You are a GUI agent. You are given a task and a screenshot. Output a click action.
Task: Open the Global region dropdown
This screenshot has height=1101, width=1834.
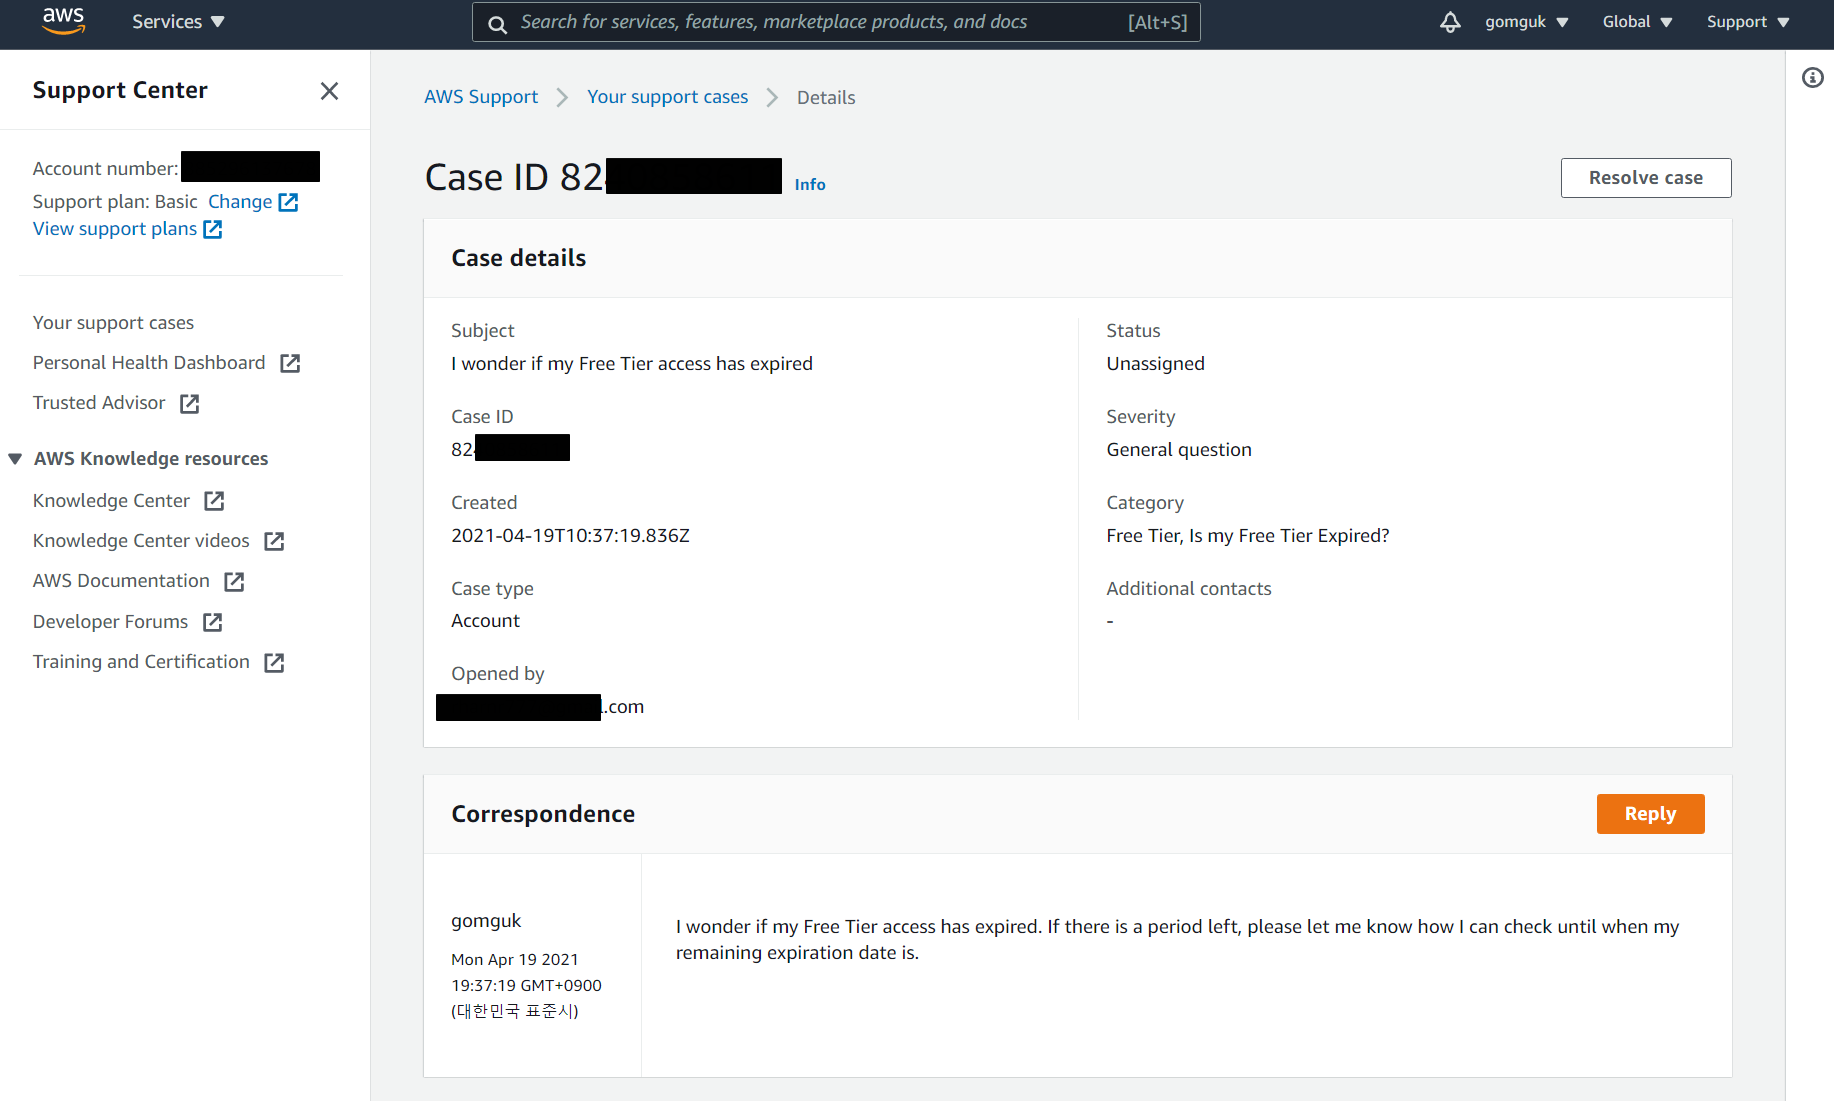(1637, 22)
